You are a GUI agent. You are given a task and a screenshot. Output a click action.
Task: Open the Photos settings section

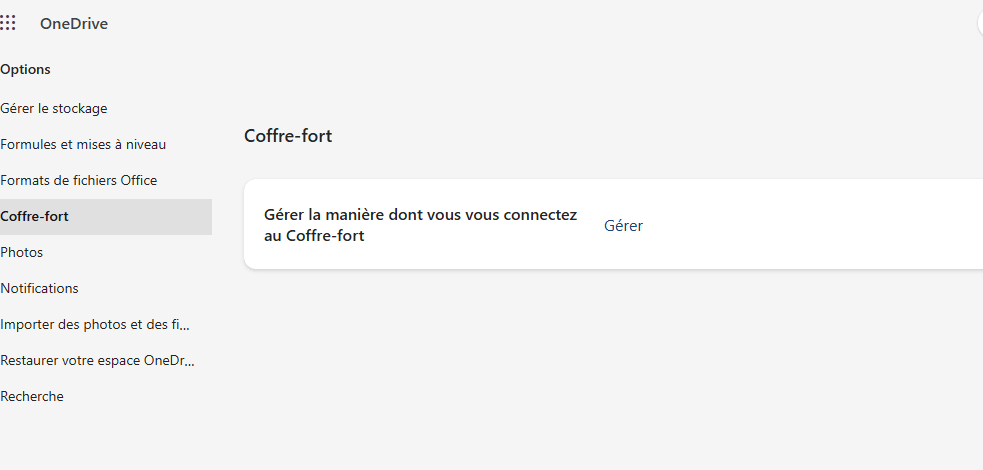pyautogui.click(x=22, y=253)
